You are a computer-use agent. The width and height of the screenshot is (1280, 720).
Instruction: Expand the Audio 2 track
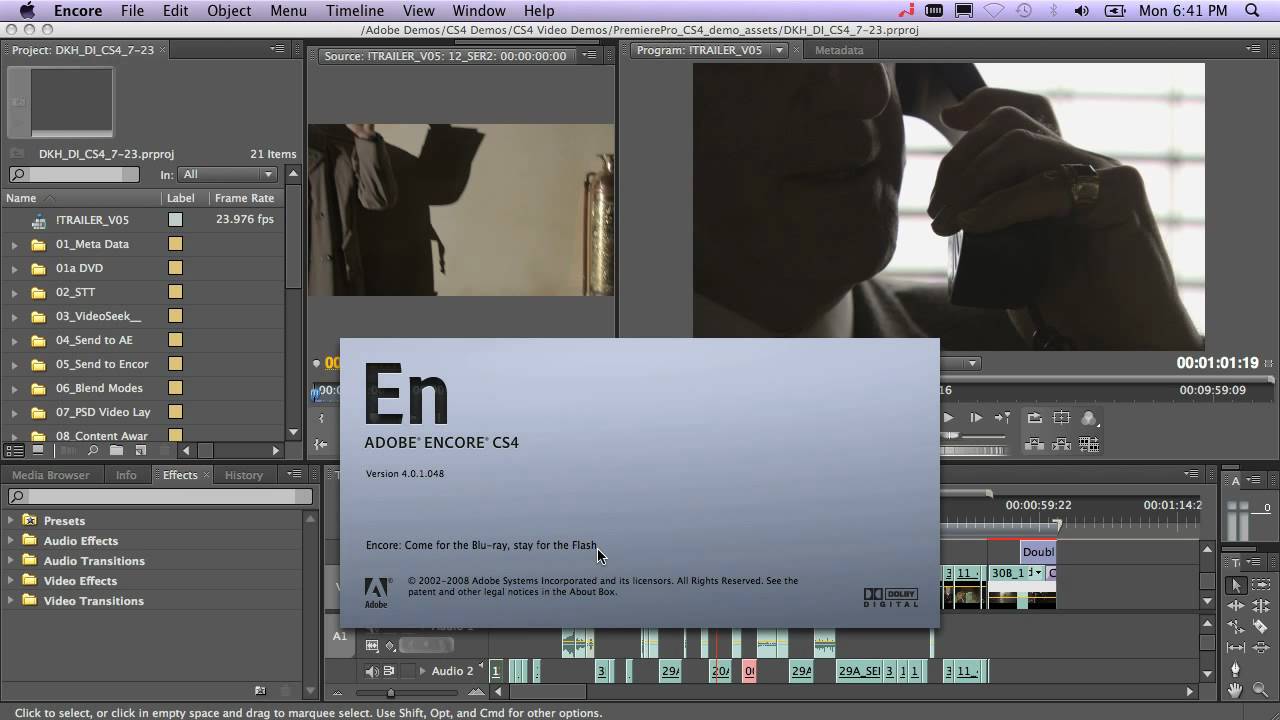(422, 671)
